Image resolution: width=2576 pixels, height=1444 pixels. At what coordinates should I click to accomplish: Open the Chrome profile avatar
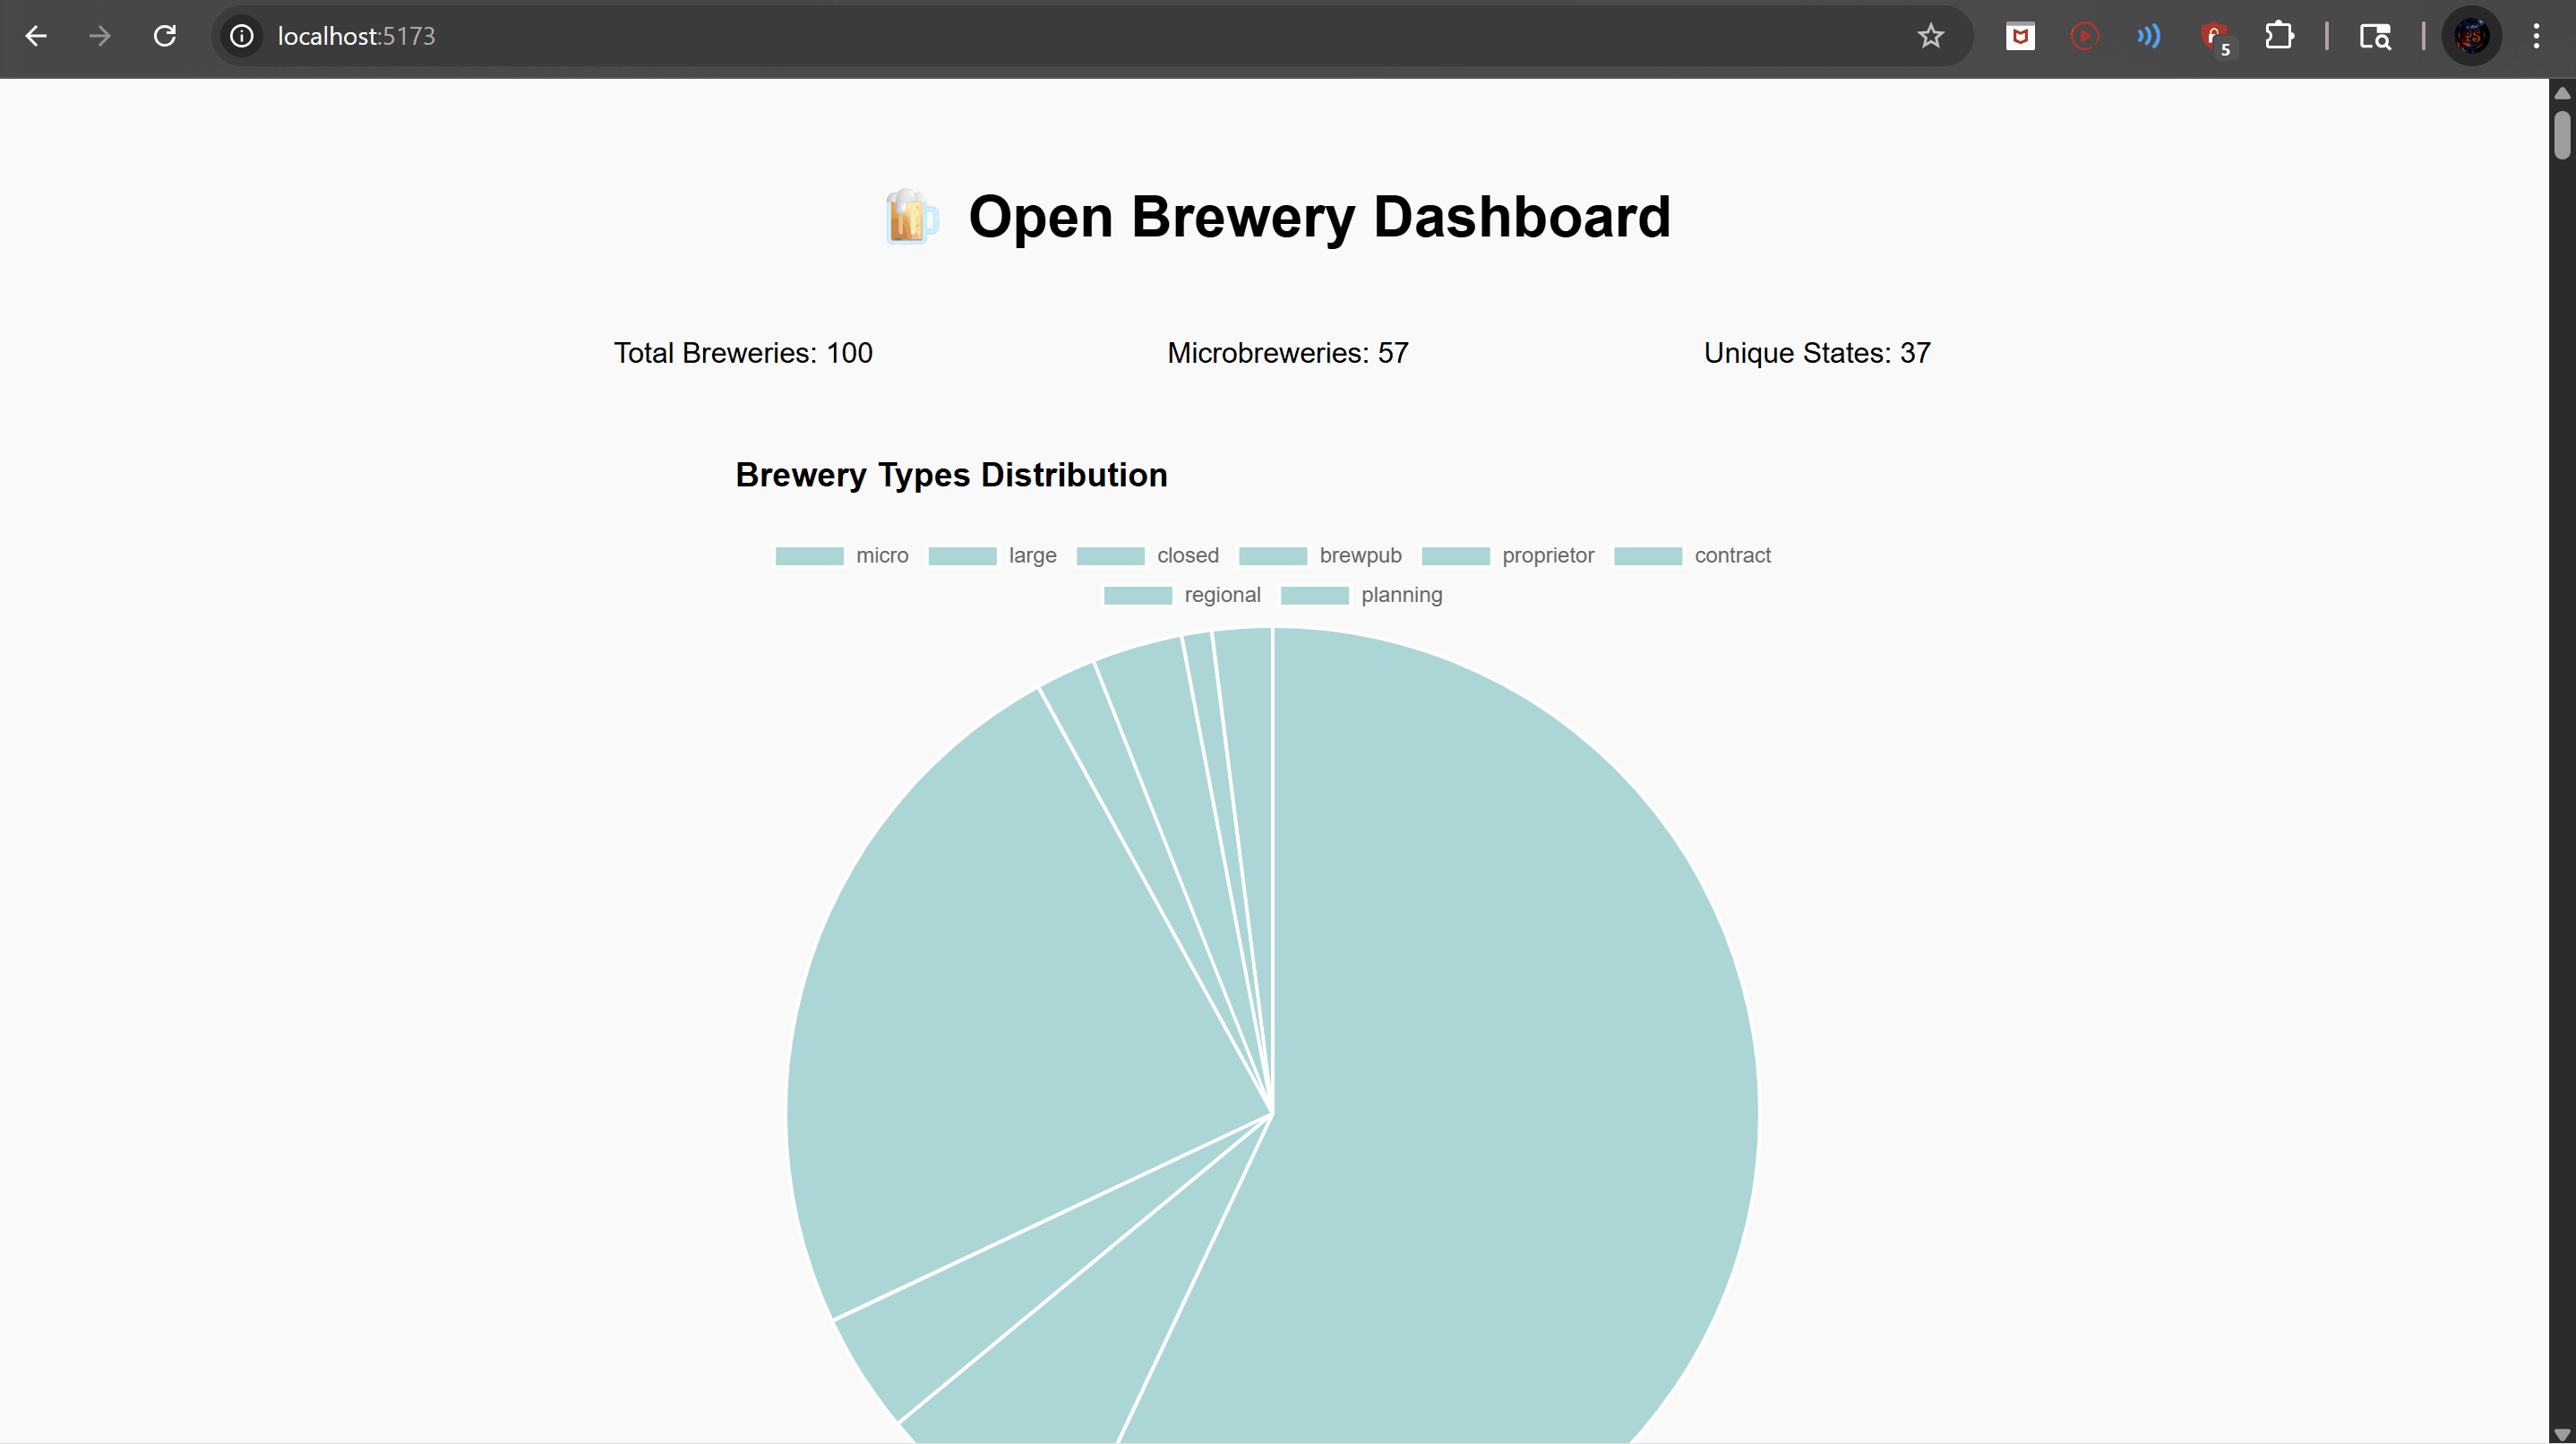tap(2472, 36)
